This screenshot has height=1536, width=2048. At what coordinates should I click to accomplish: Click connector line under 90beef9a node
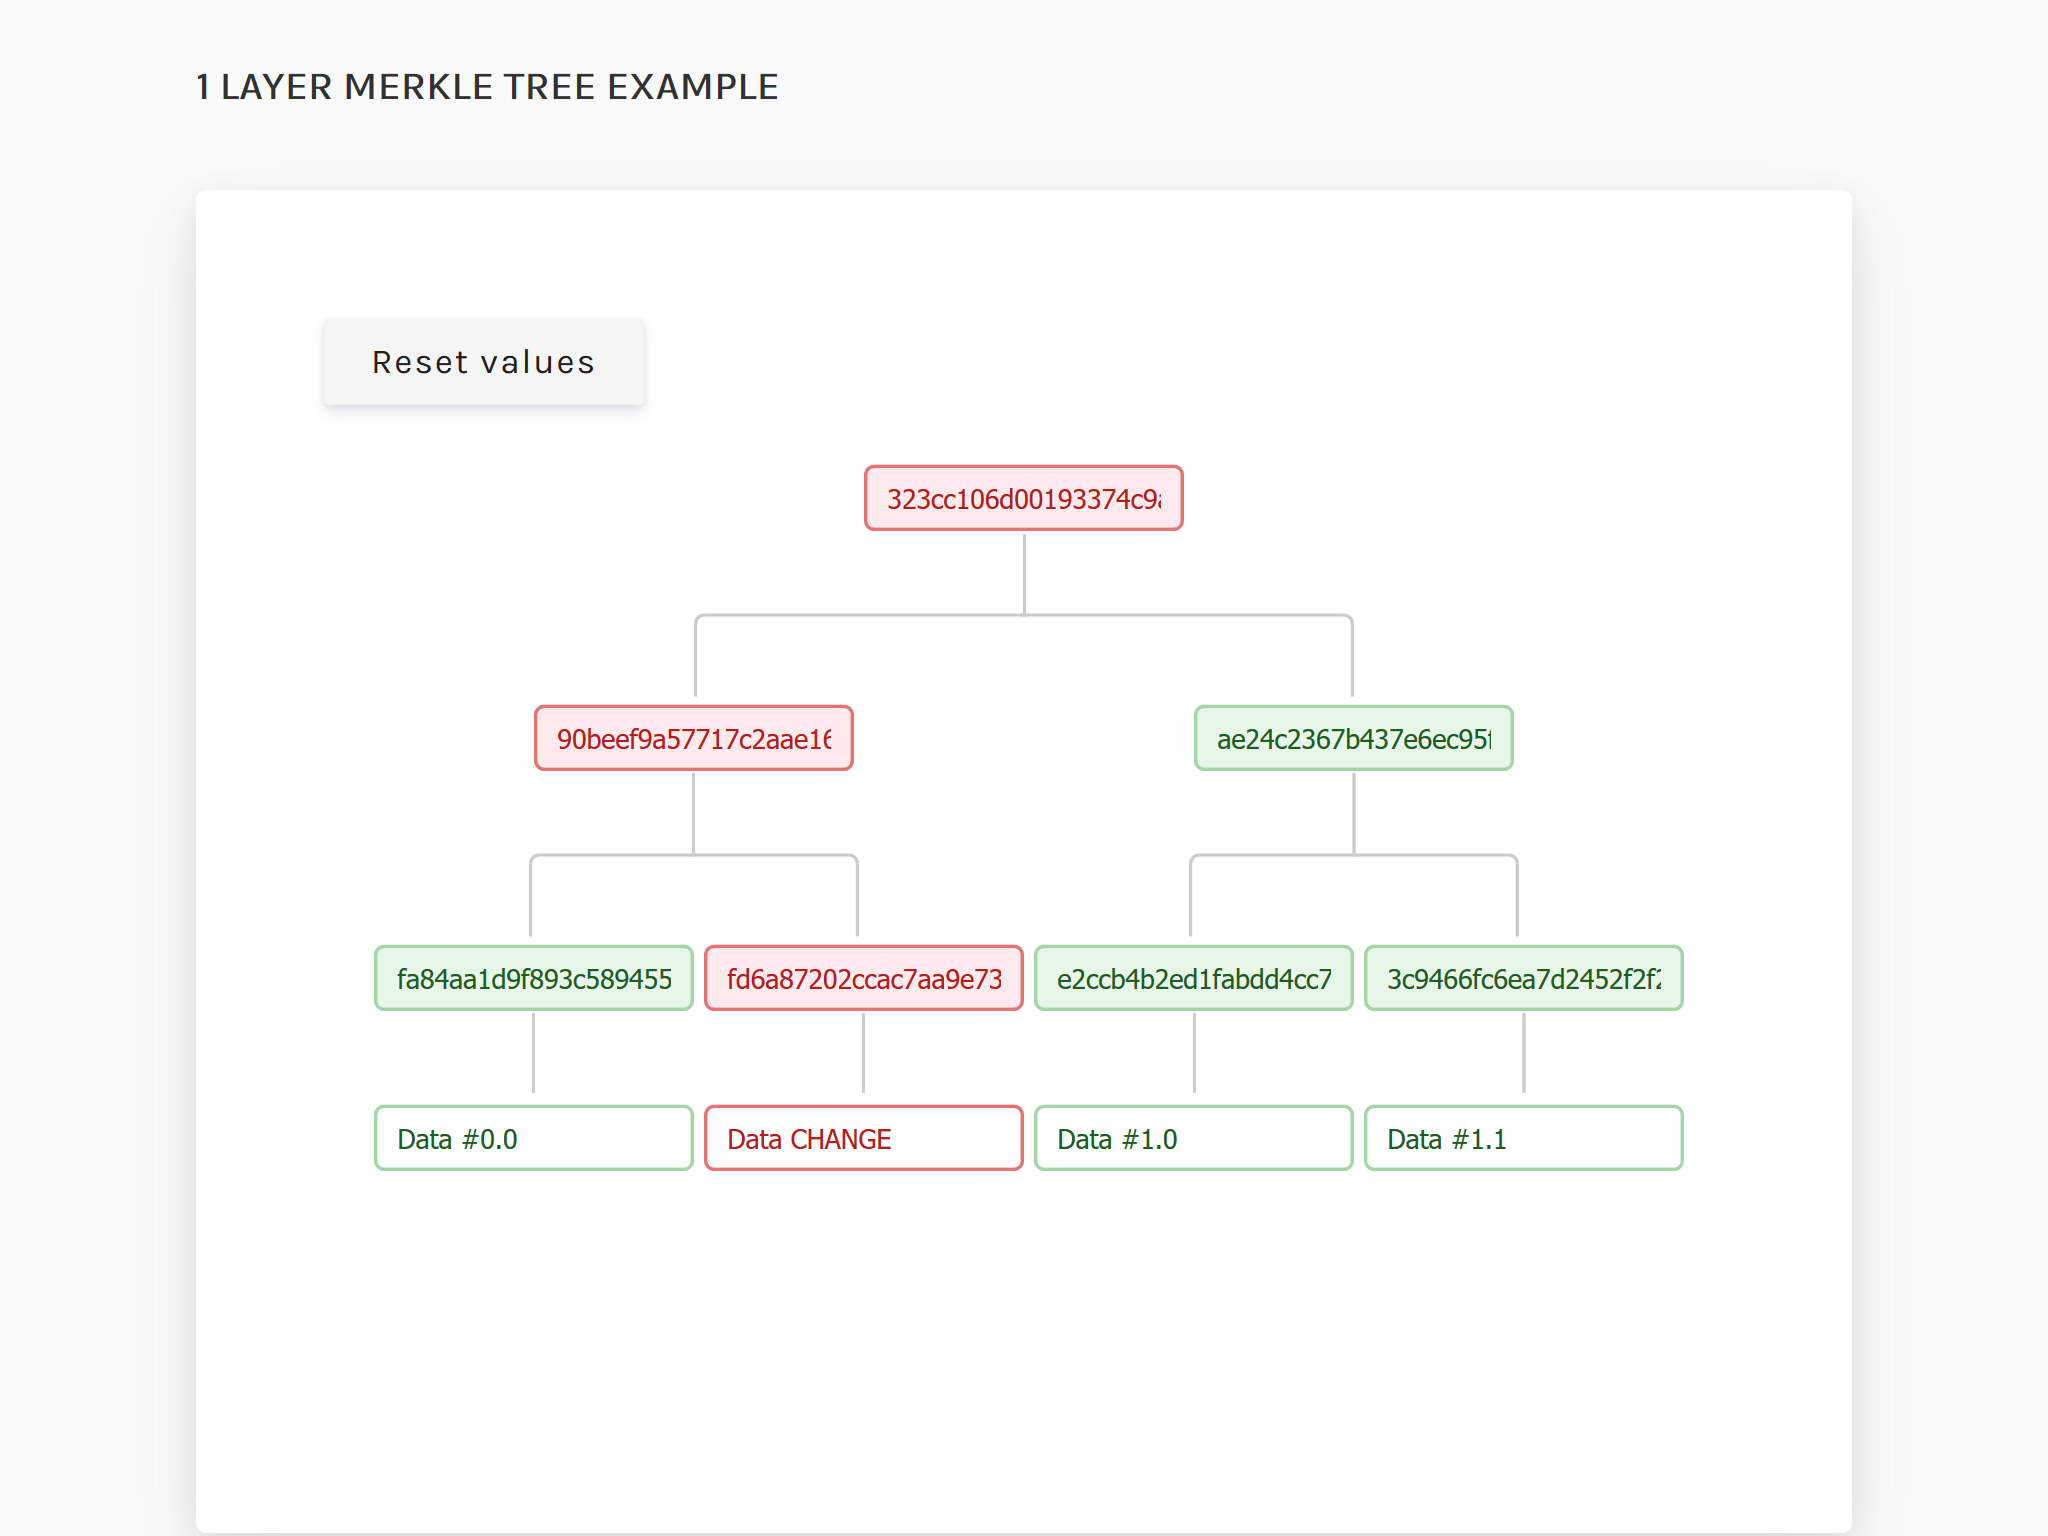(x=693, y=812)
